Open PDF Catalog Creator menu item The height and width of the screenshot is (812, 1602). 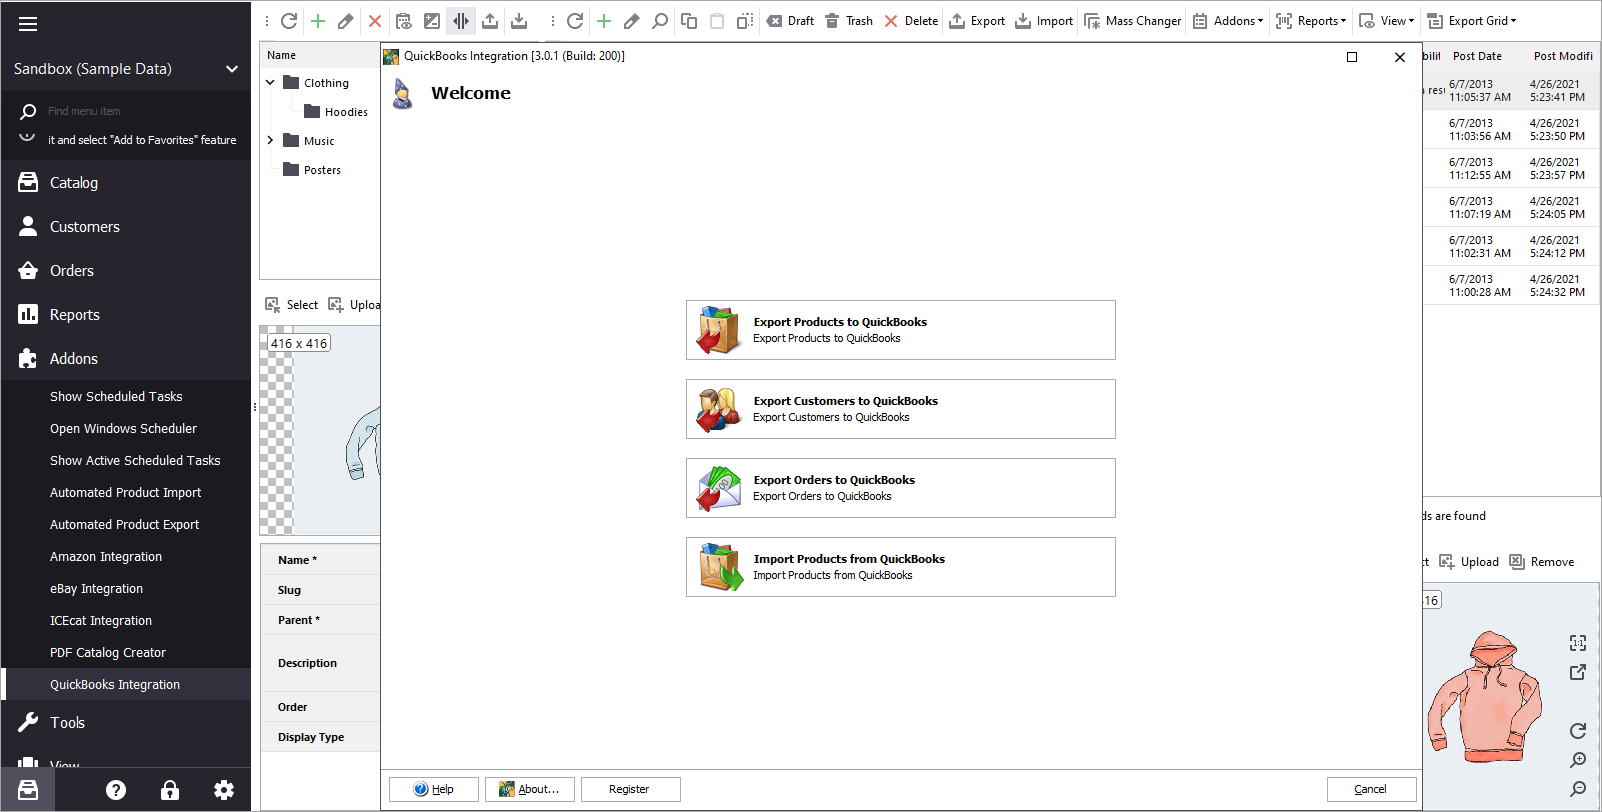pyautogui.click(x=108, y=653)
